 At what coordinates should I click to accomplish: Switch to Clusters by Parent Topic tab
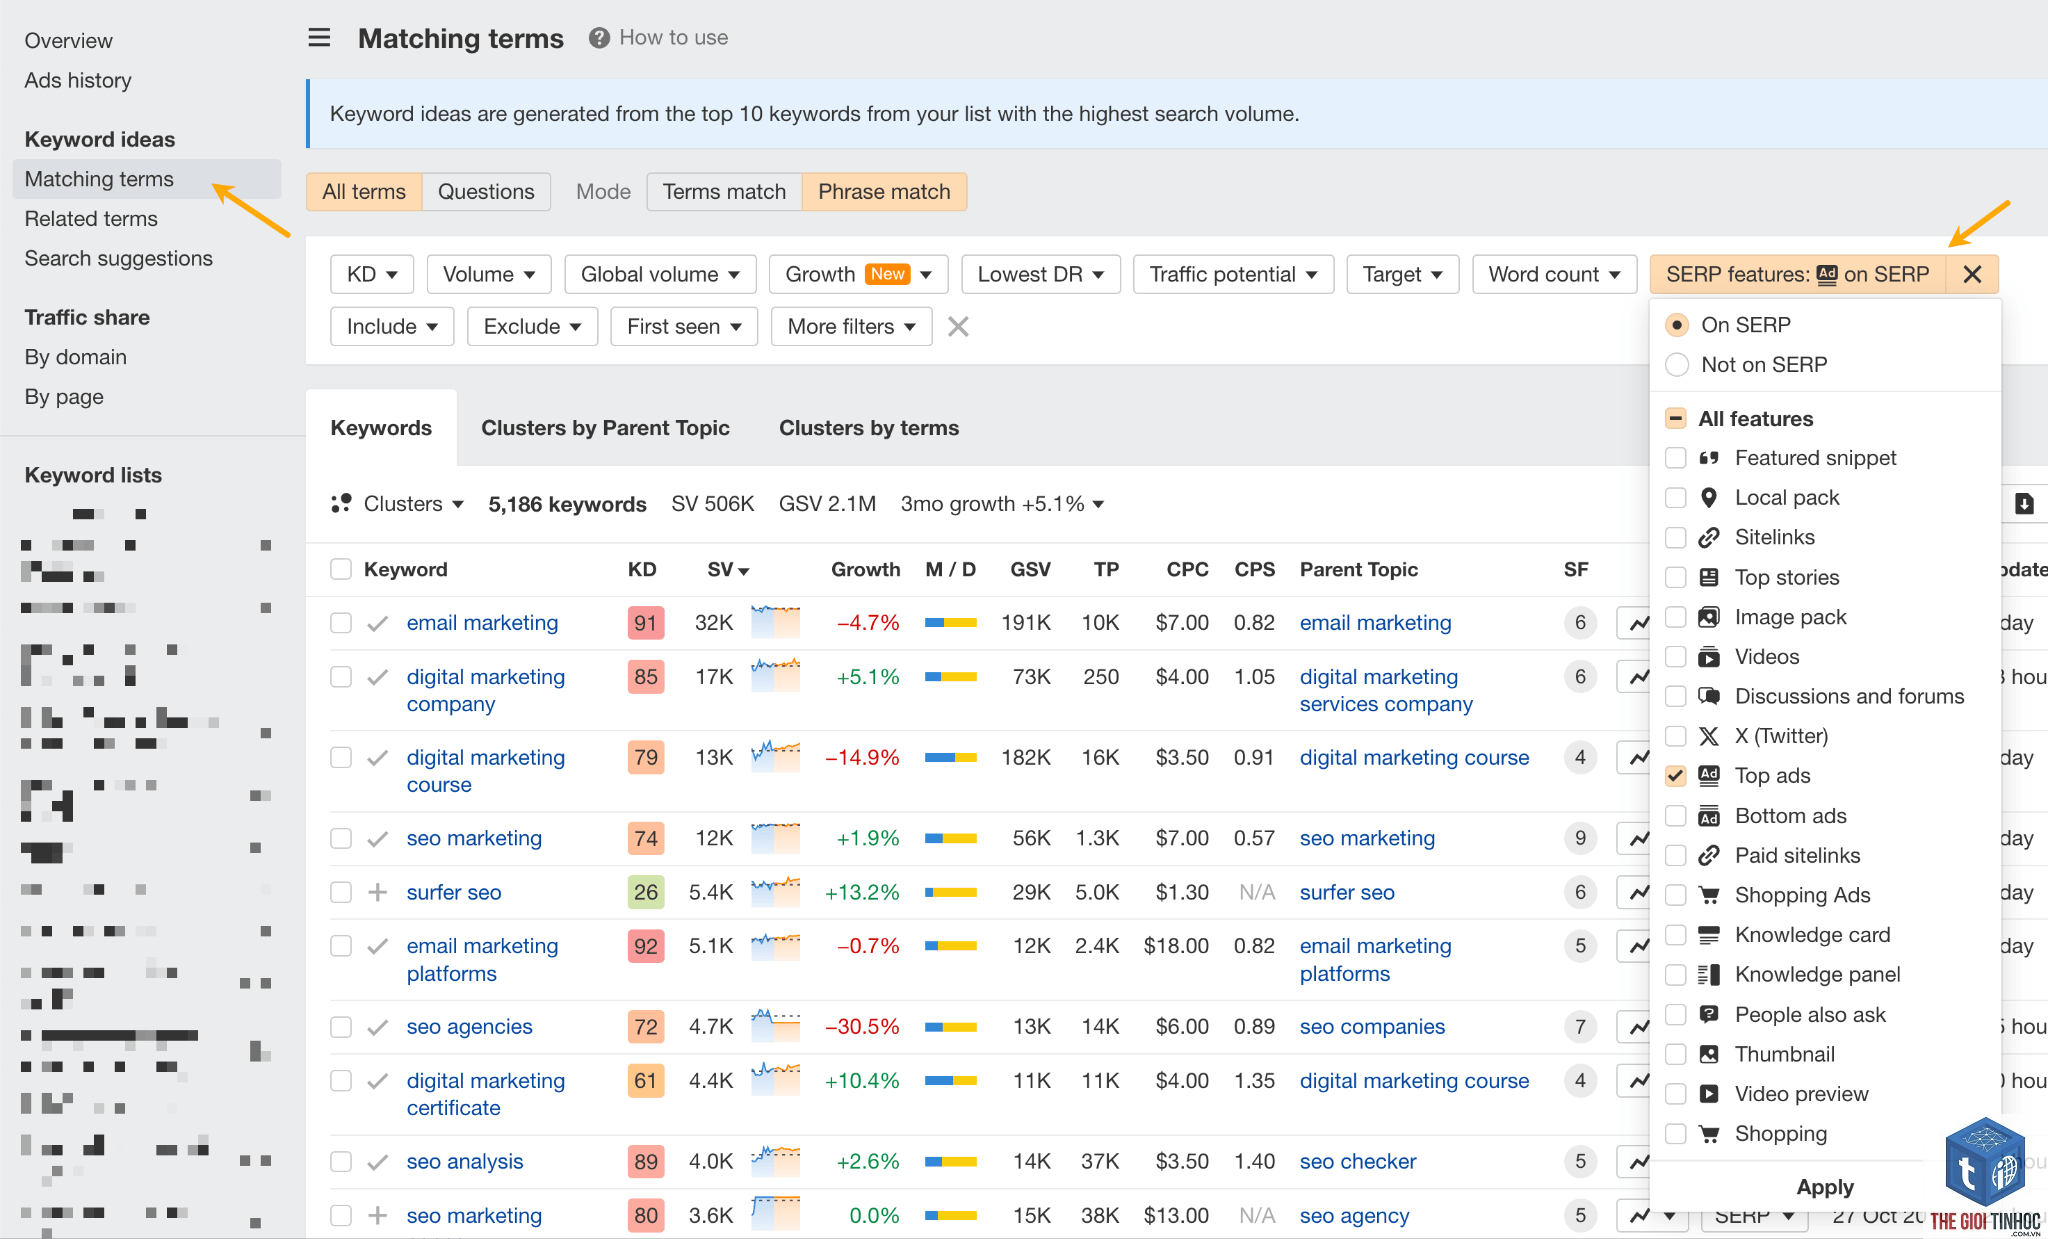pyautogui.click(x=605, y=428)
